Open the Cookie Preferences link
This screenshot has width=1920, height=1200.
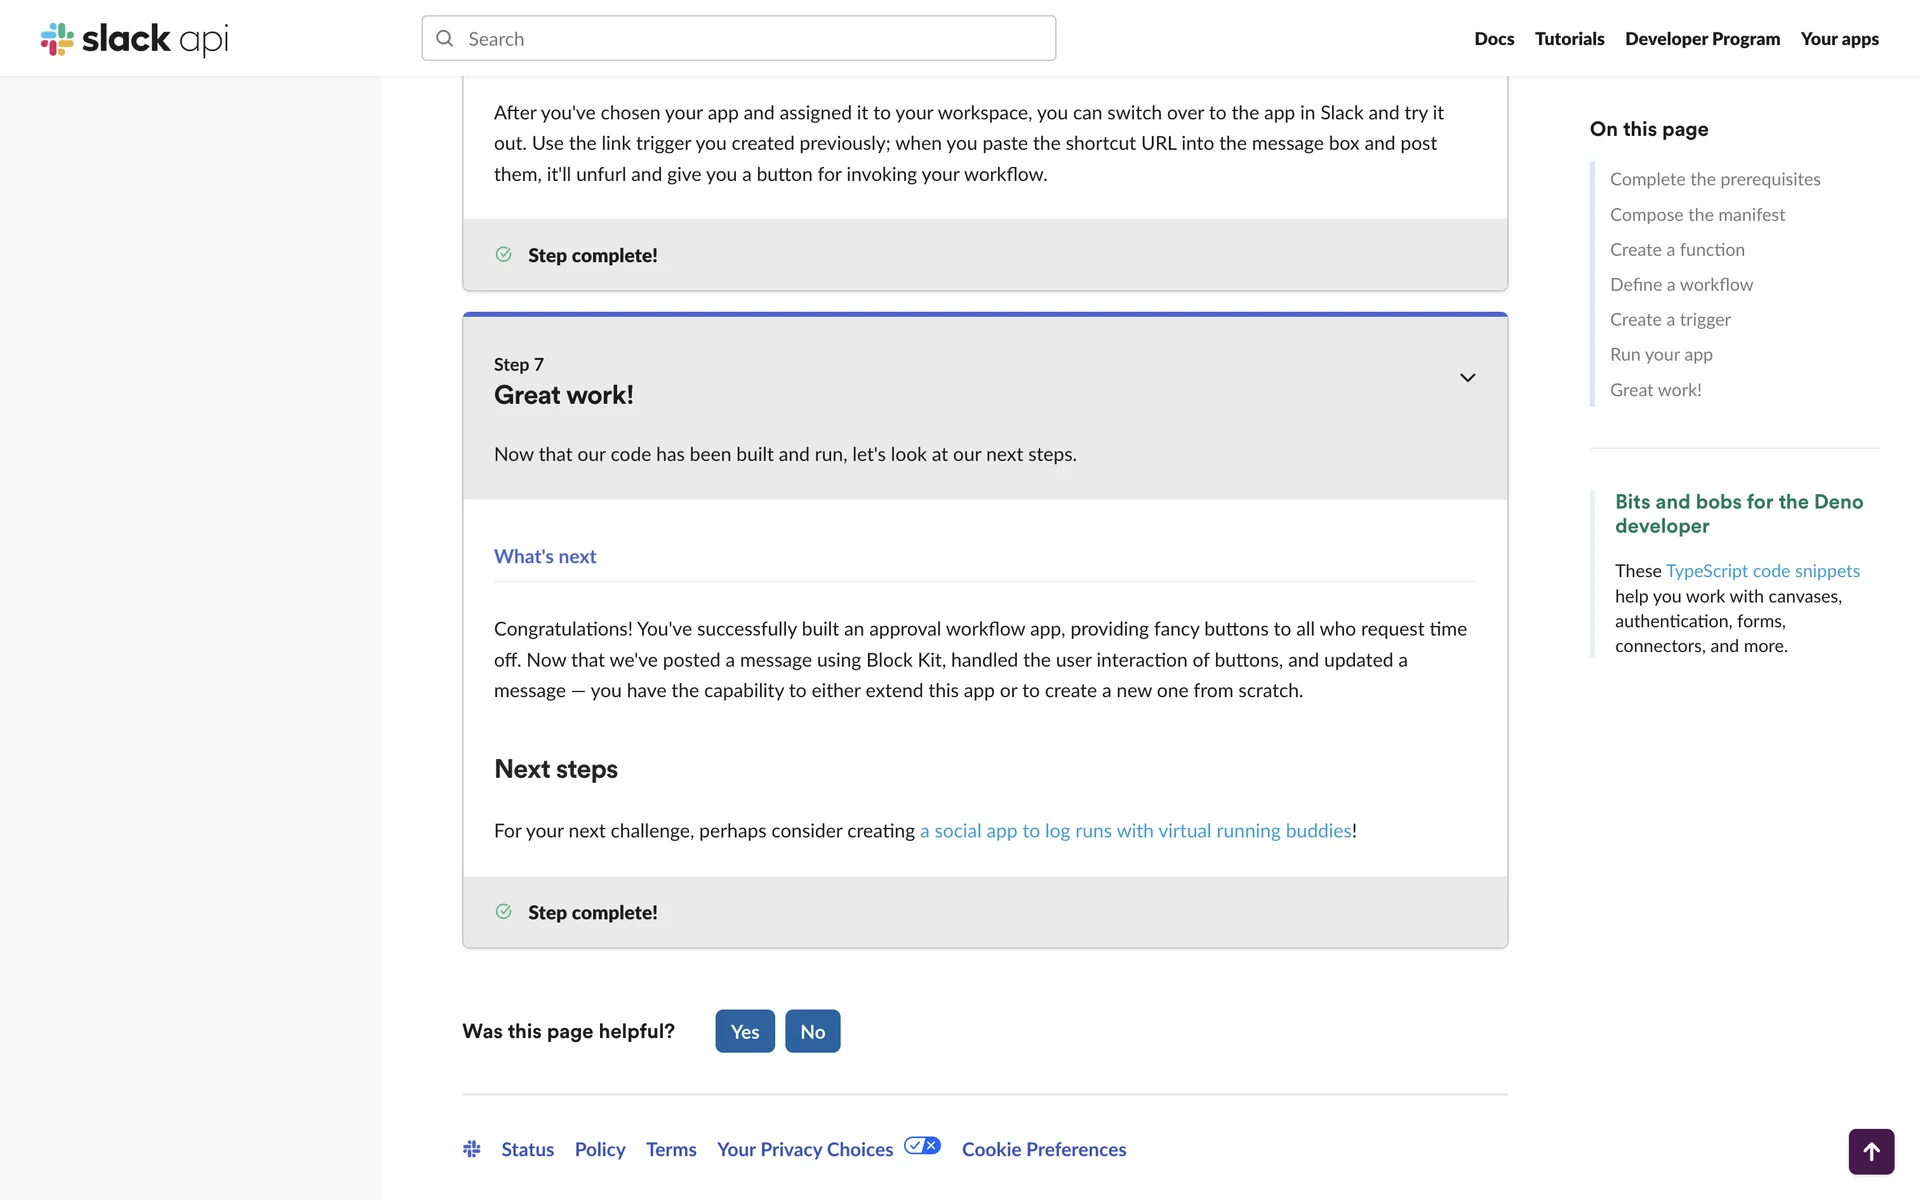coord(1043,1150)
